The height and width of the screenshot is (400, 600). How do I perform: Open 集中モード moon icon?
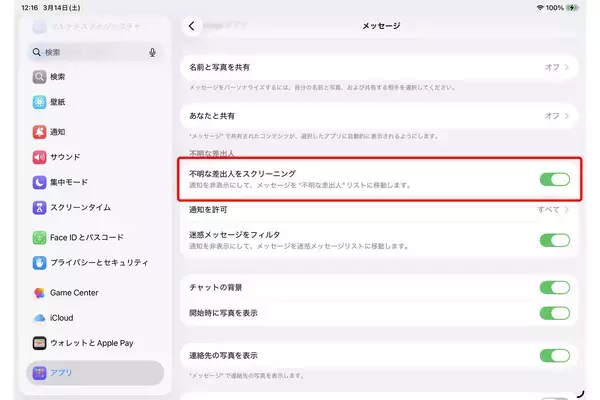pyautogui.click(x=39, y=182)
